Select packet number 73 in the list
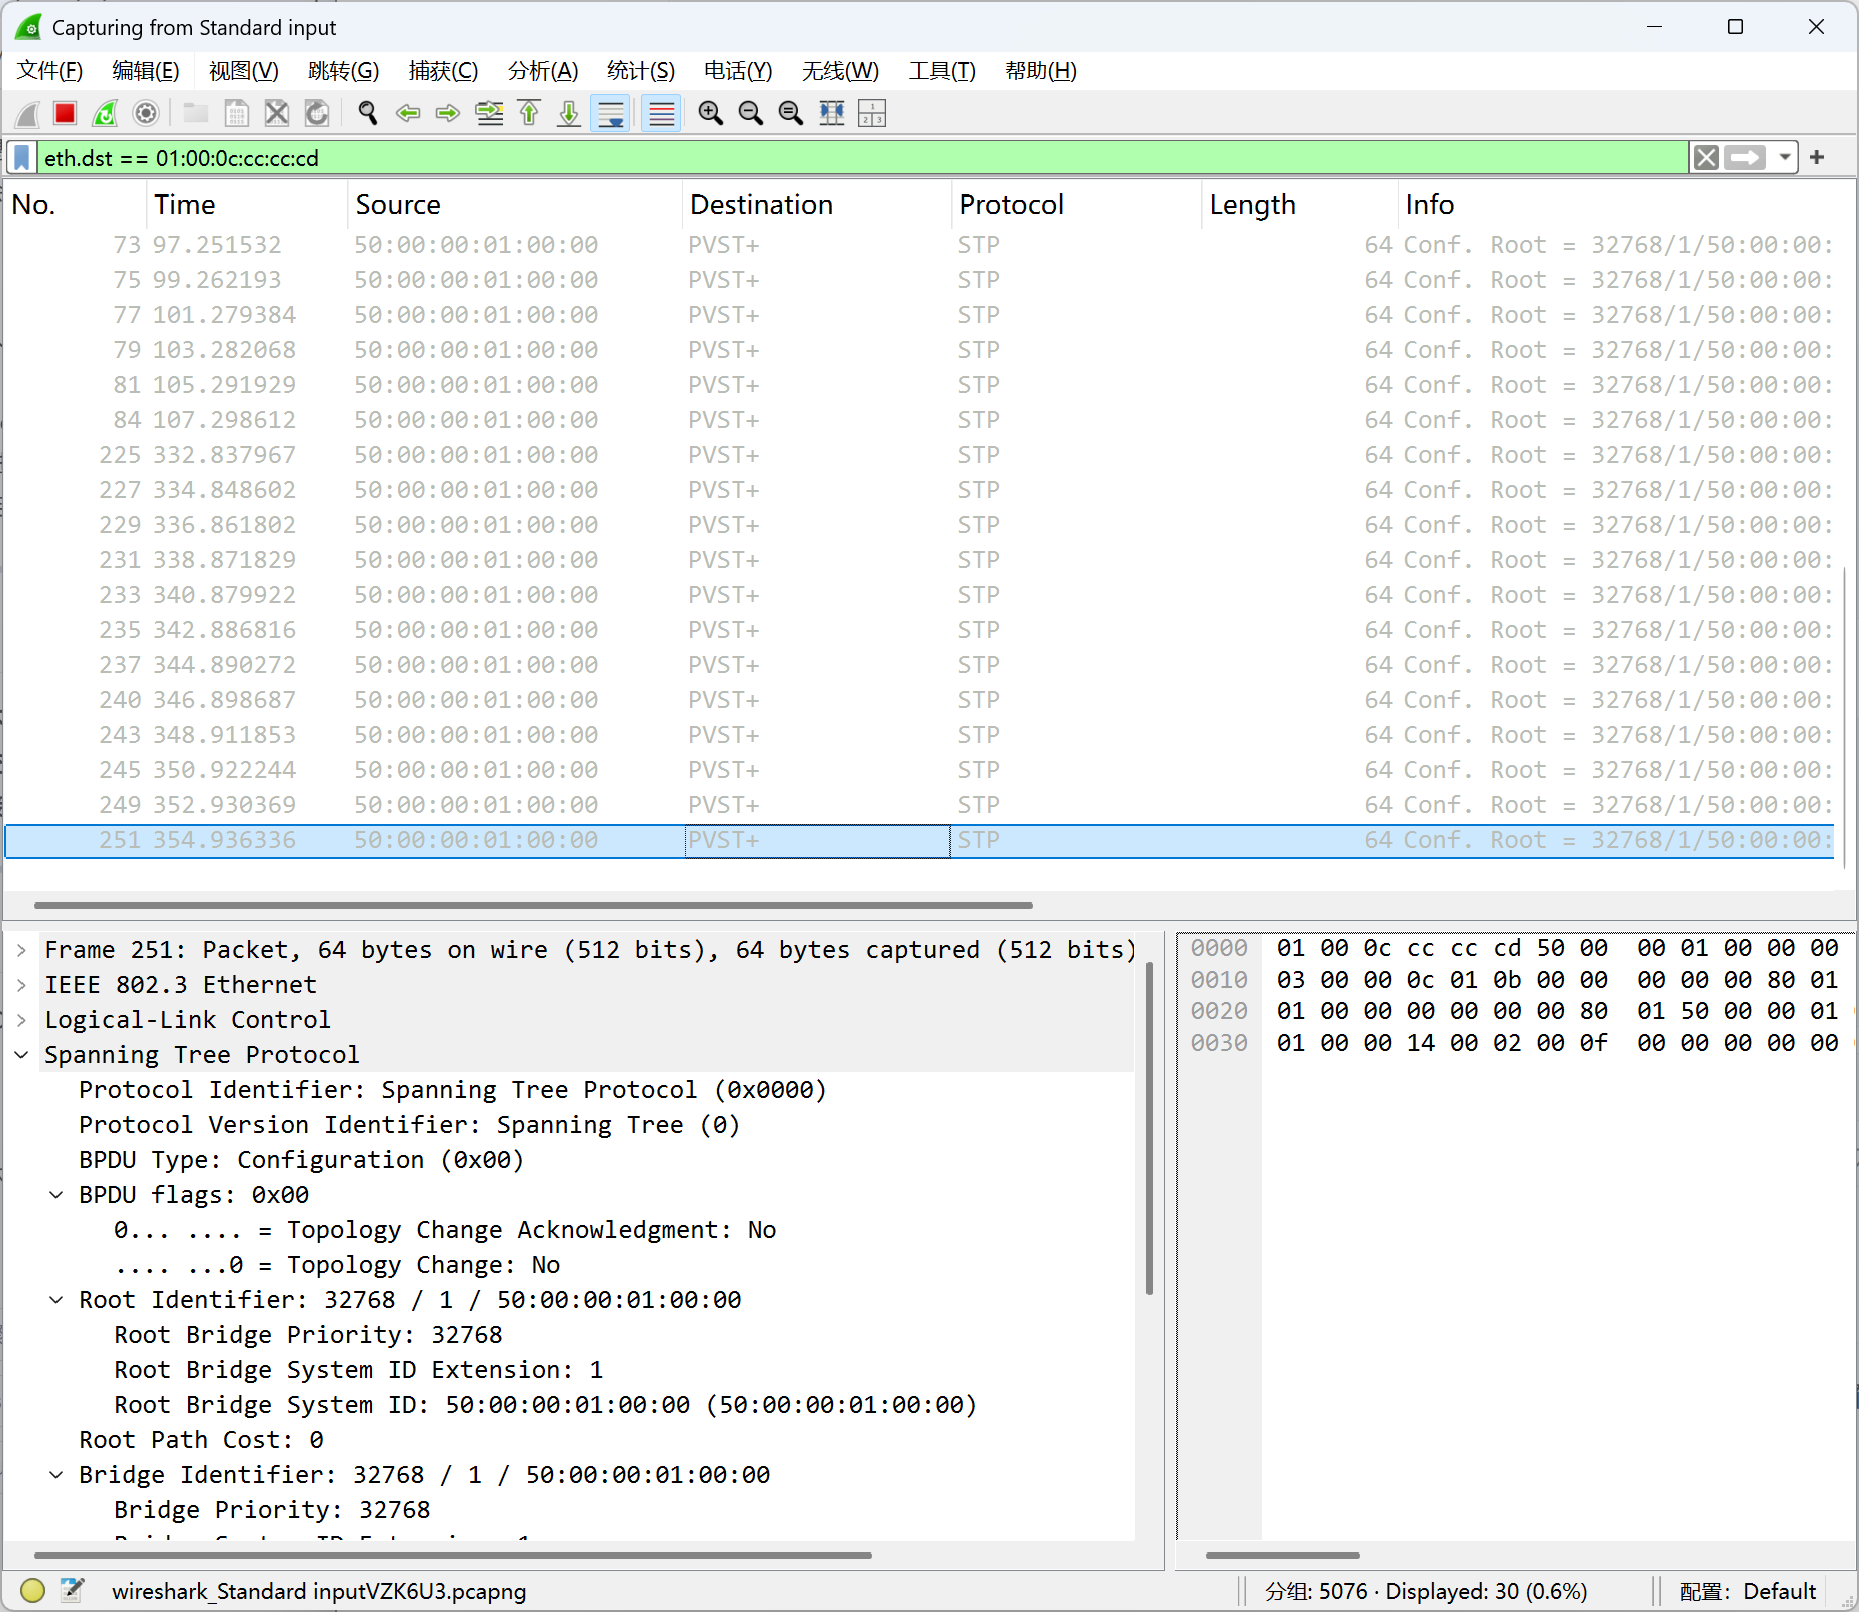Image resolution: width=1859 pixels, height=1612 pixels. (920, 245)
